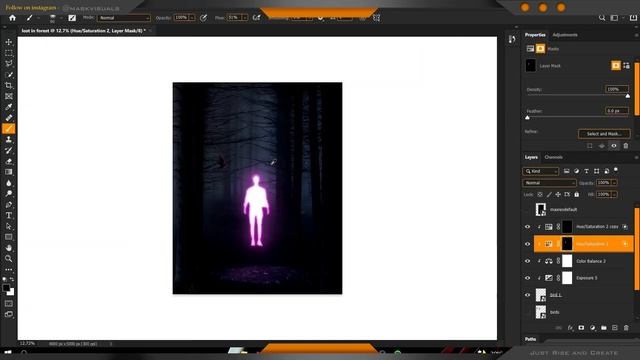Image resolution: width=640 pixels, height=360 pixels.
Task: Click the Create new layer icon
Action: click(x=615, y=328)
